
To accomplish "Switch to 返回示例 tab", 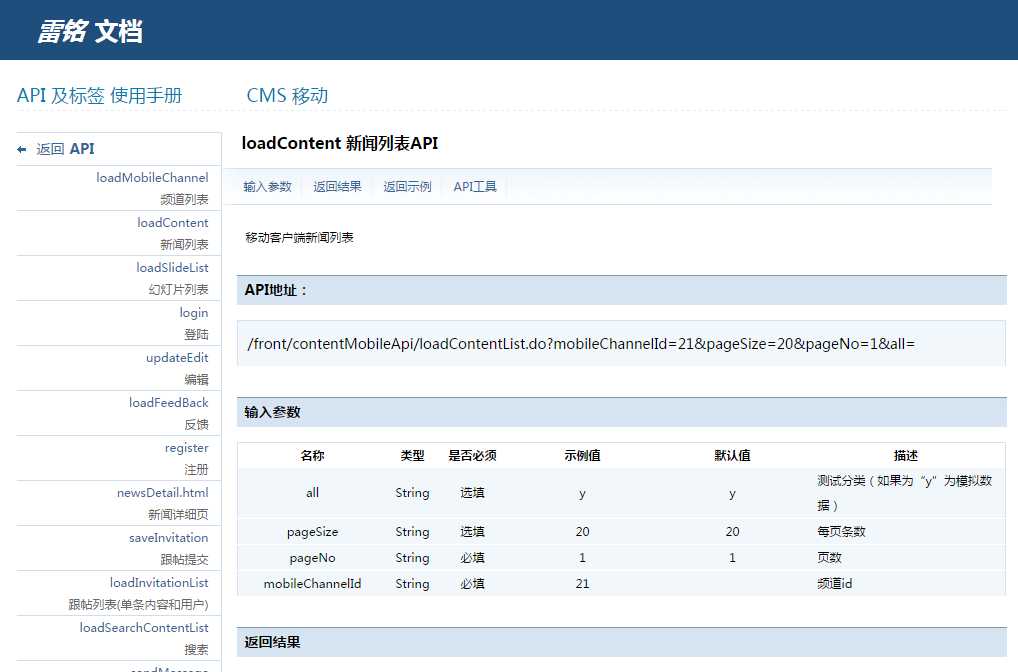I will pos(407,187).
